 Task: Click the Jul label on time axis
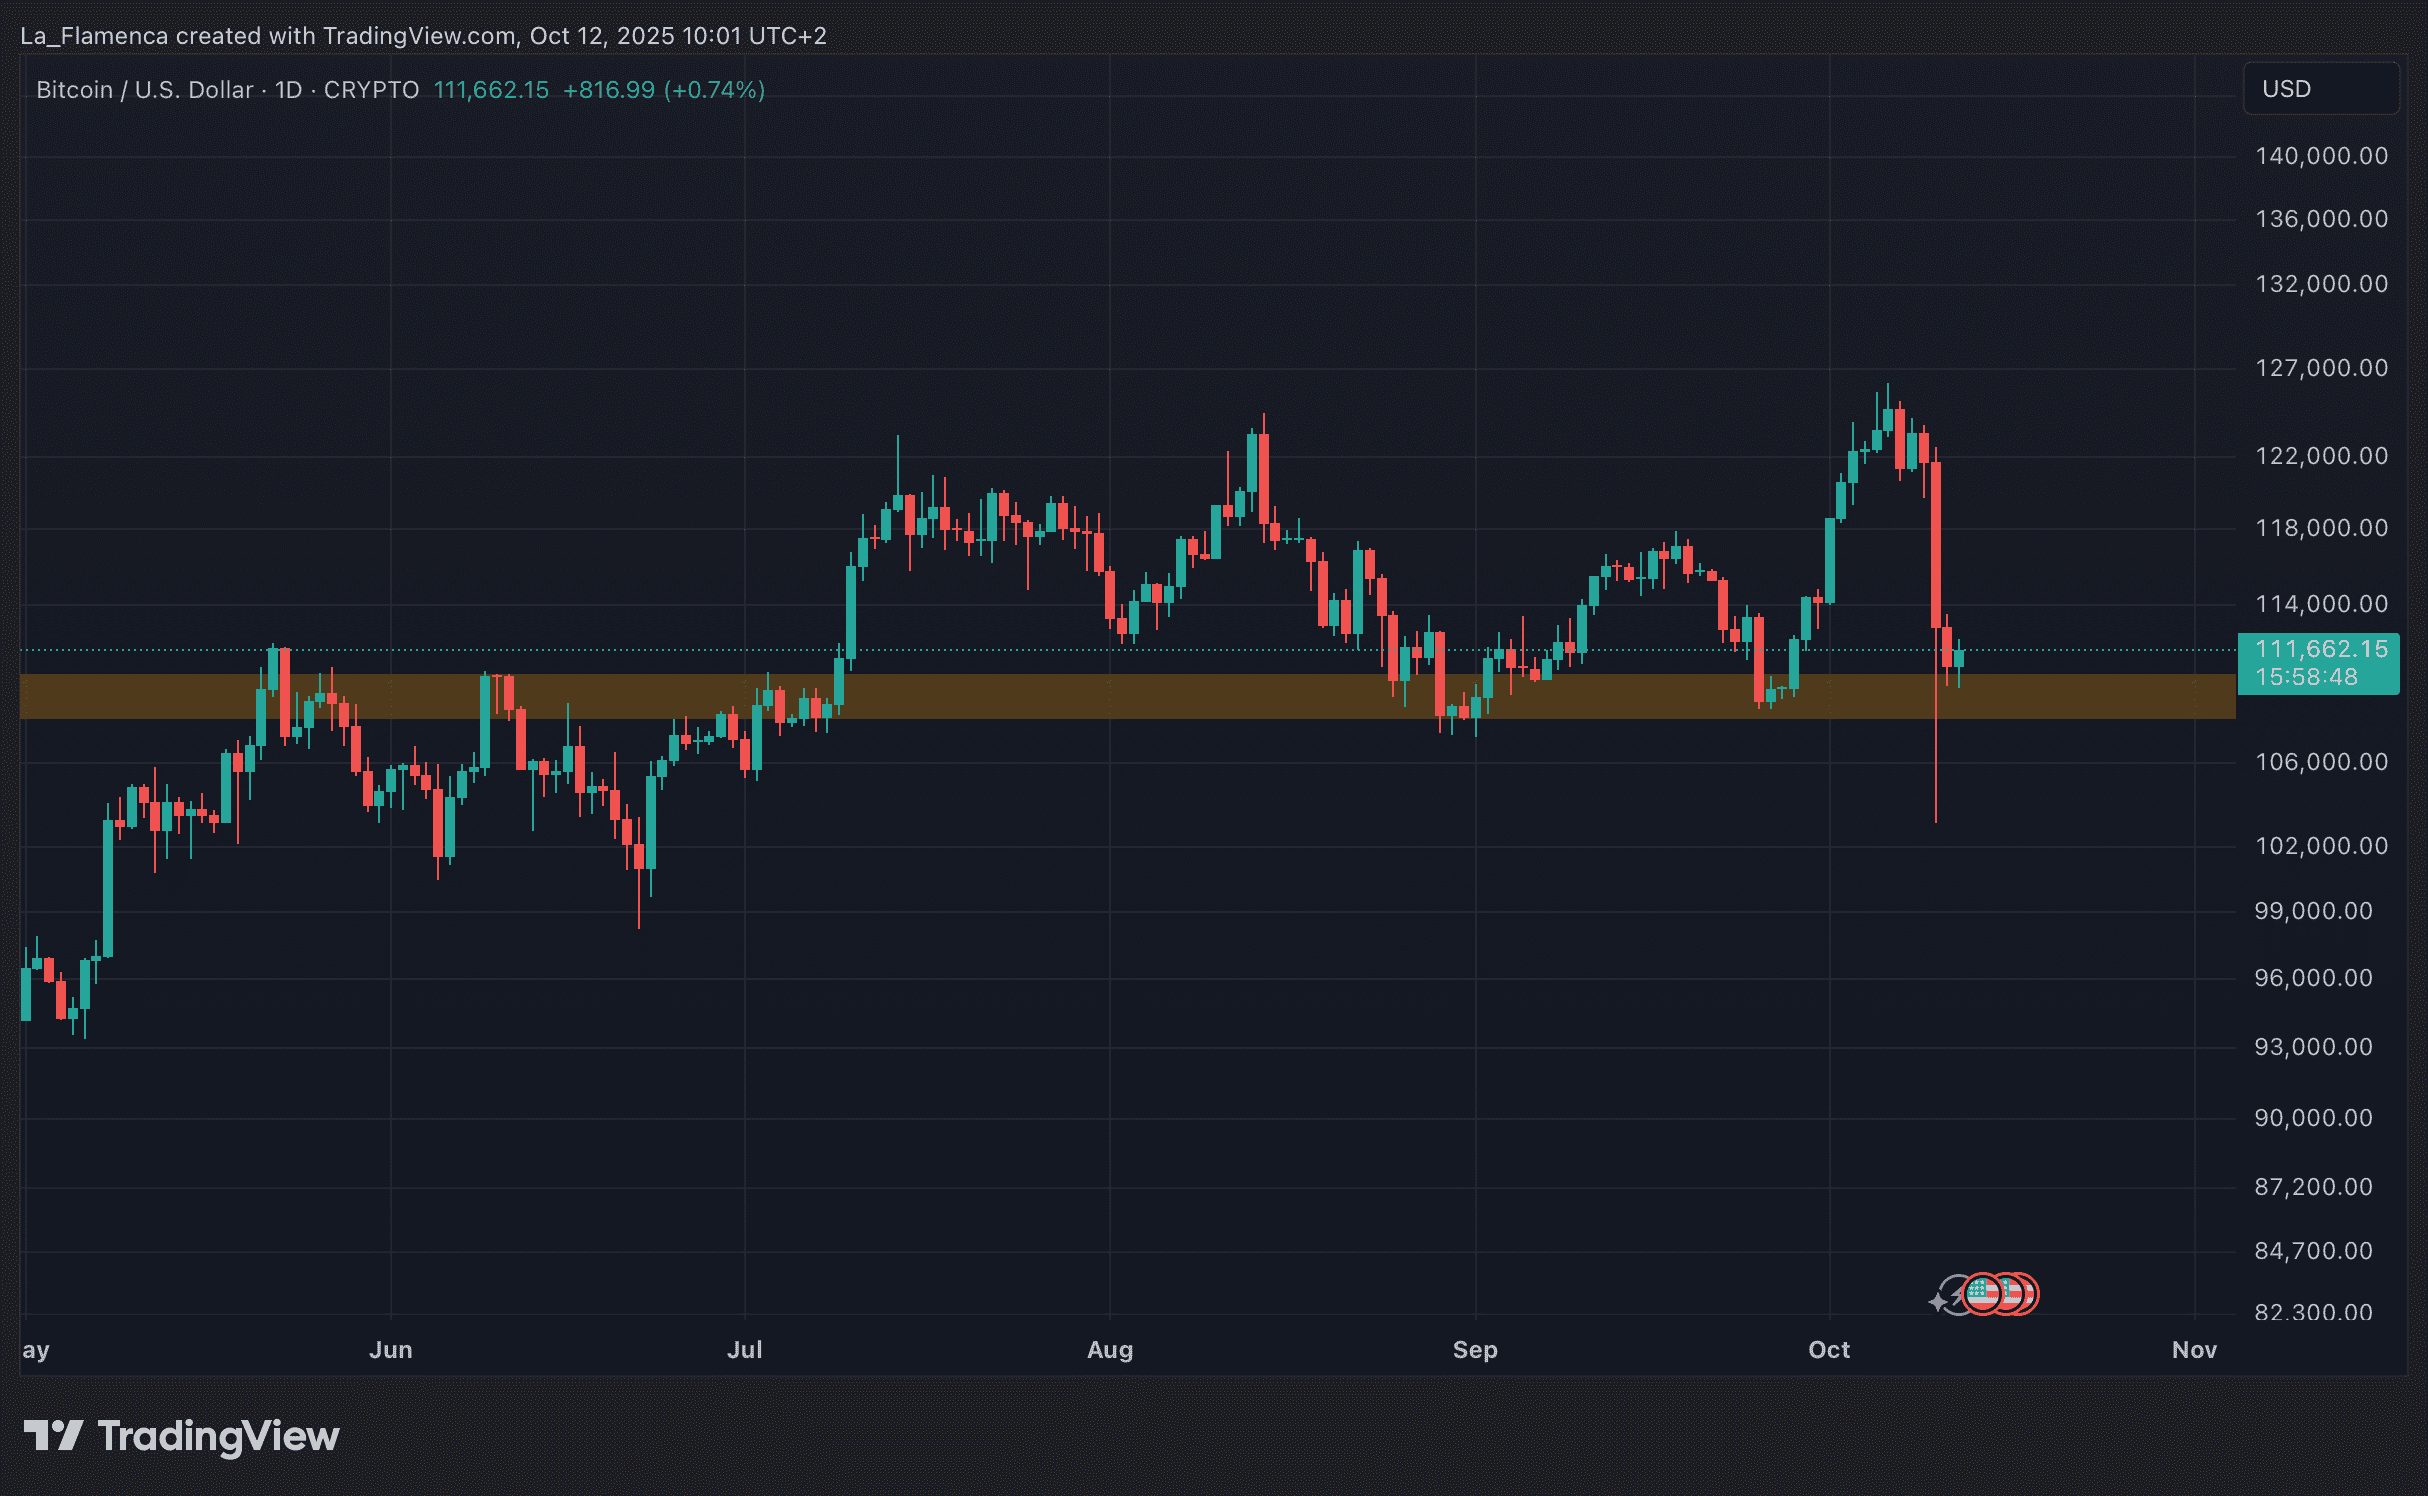[744, 1350]
